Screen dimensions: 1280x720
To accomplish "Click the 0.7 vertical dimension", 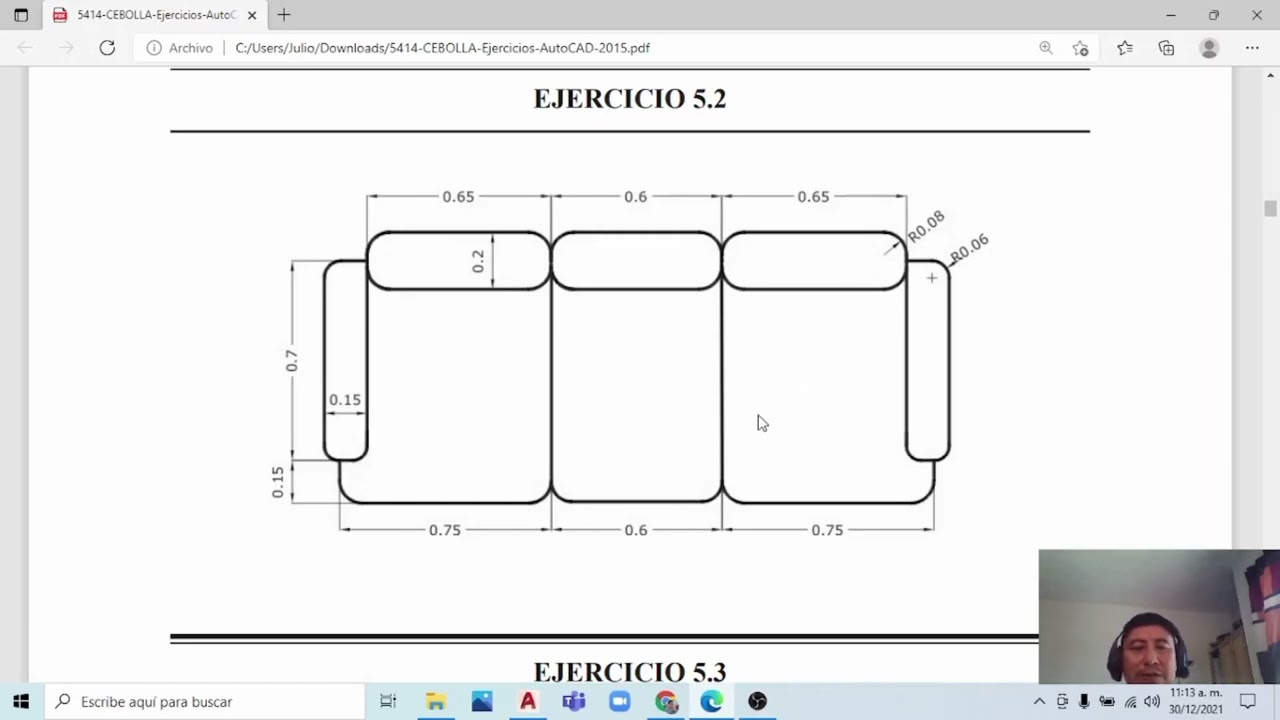I will pos(291,361).
